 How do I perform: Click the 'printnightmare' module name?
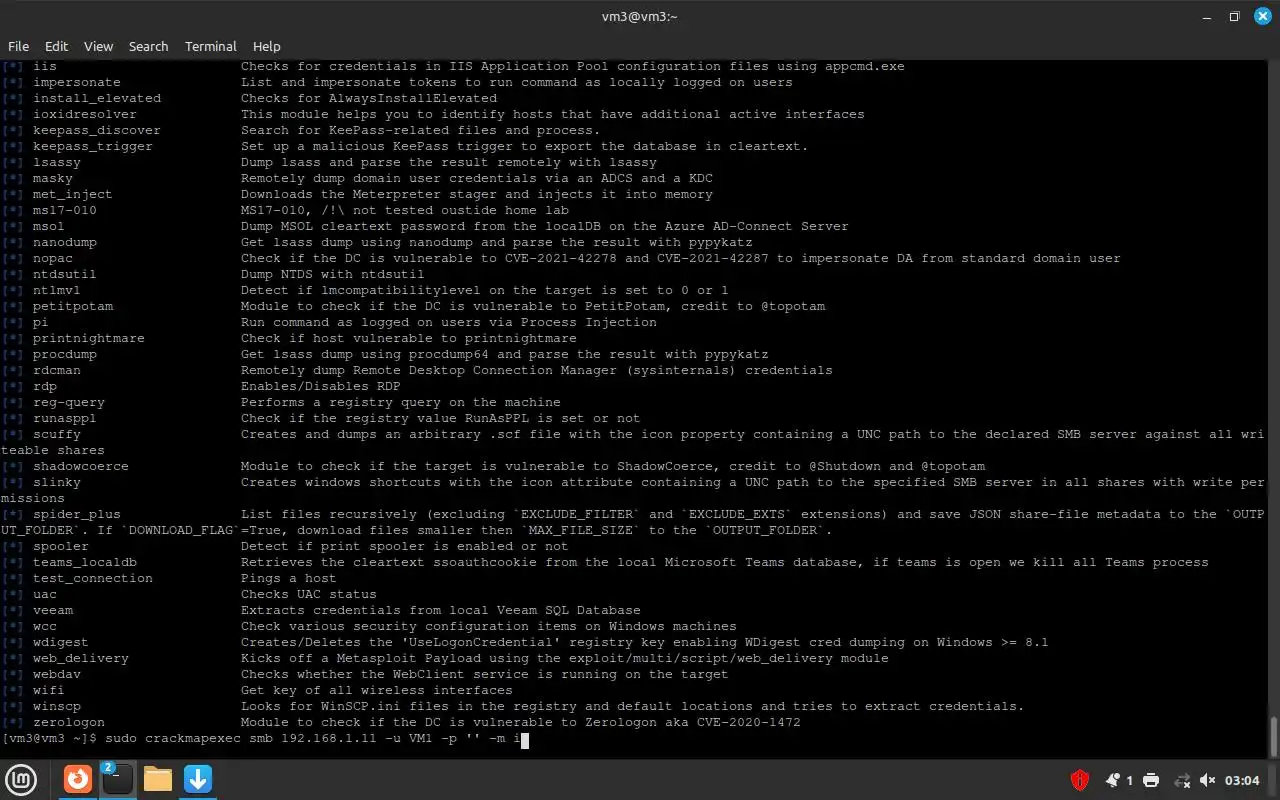pos(89,338)
